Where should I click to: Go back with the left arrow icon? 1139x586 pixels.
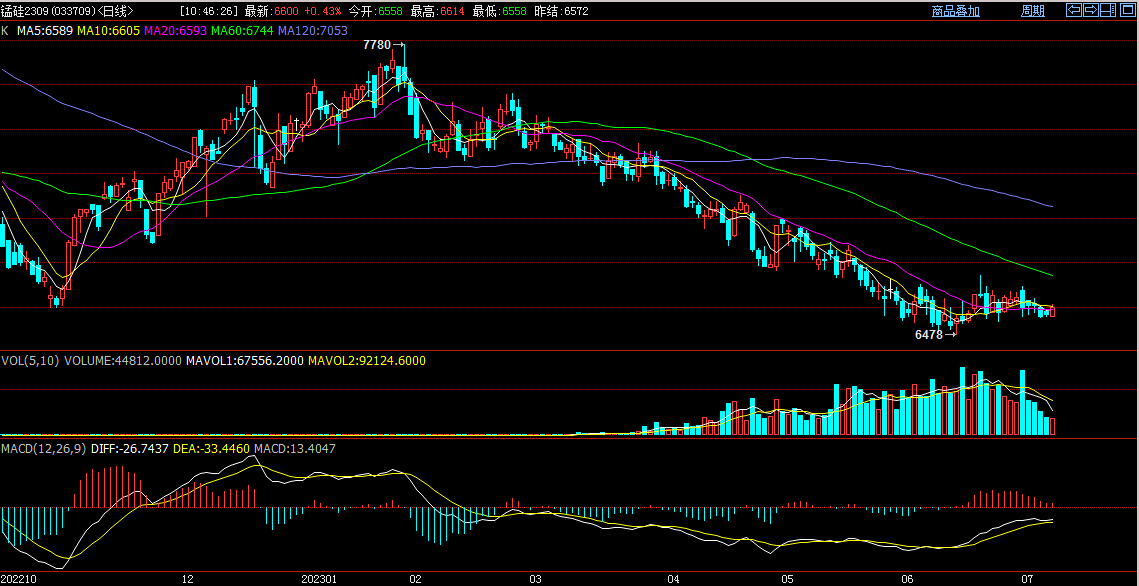(1074, 10)
